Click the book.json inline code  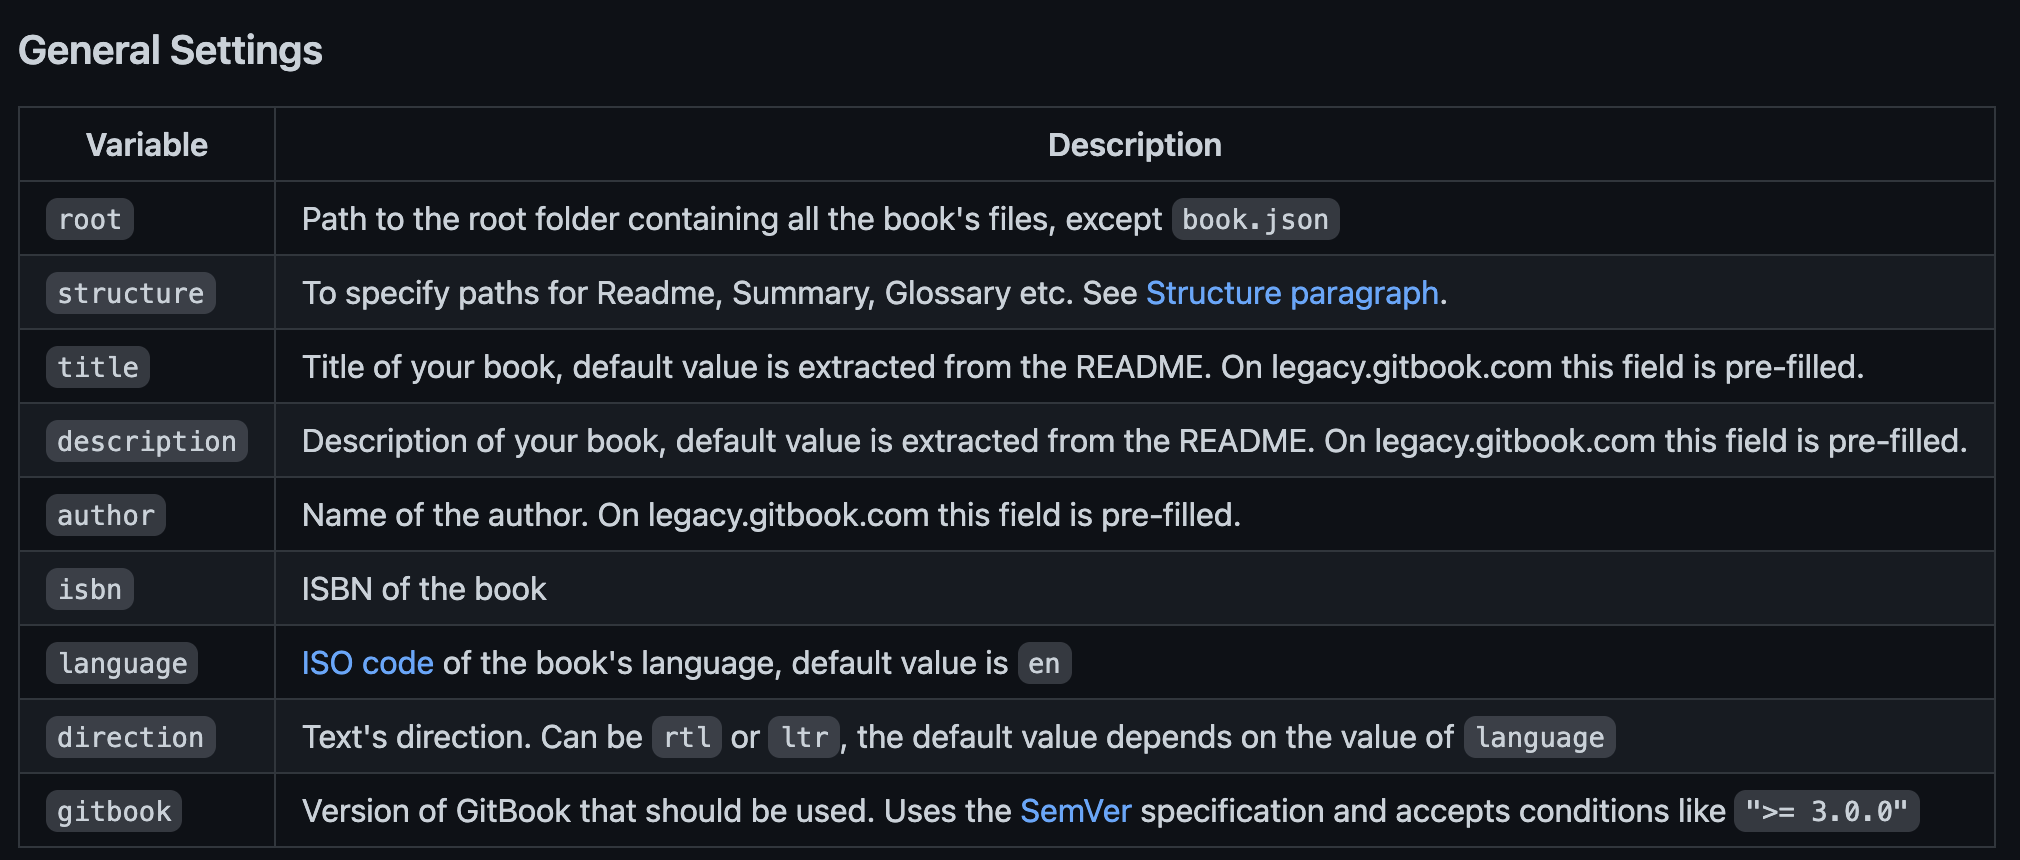[x=1255, y=220]
